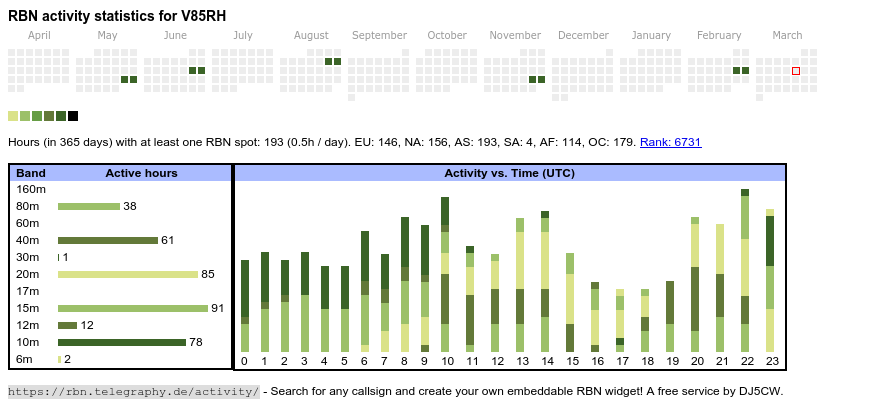Click the 160m band row label

click(32, 189)
